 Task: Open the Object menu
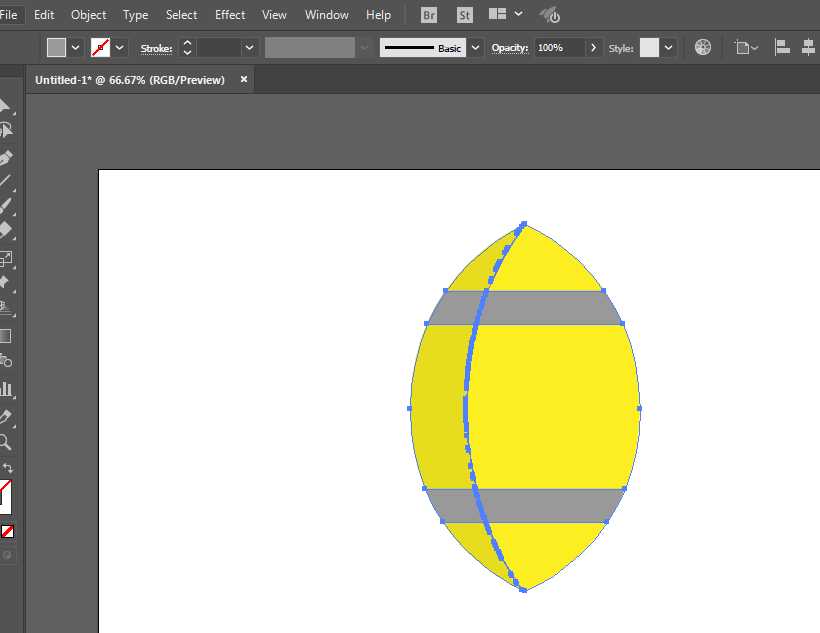(x=89, y=15)
